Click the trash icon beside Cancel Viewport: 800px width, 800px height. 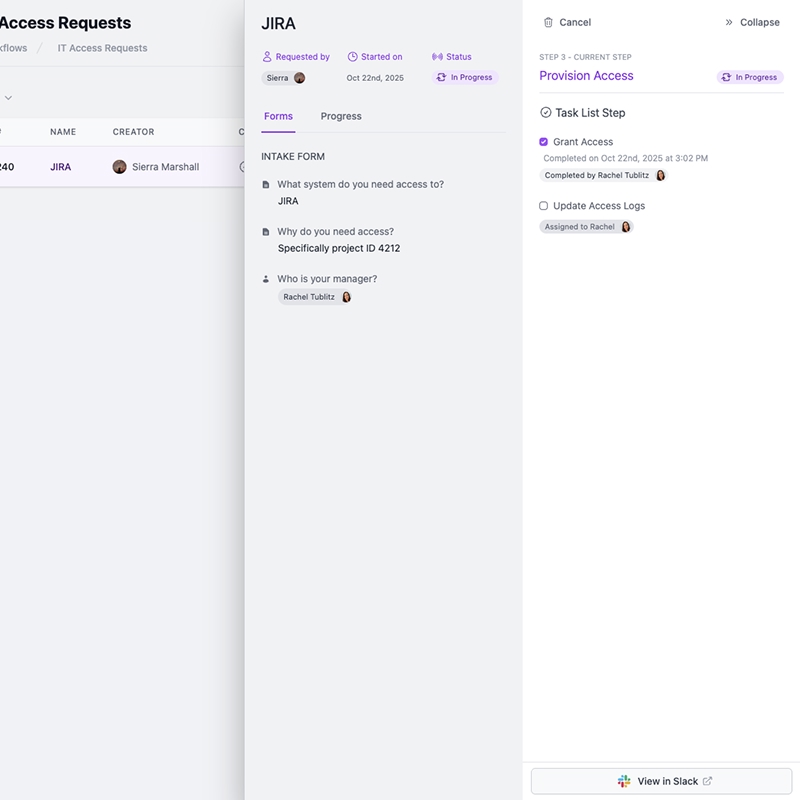pyautogui.click(x=548, y=22)
